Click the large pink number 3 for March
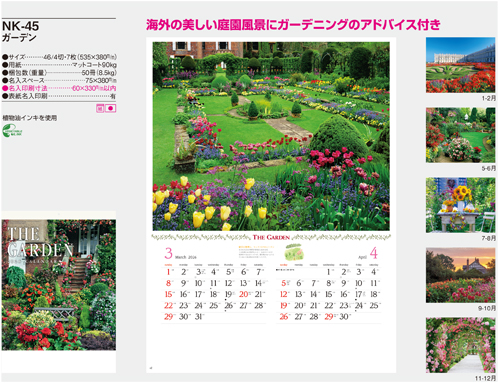Image resolution: width=499 pixels, height=383 pixels. point(169,253)
